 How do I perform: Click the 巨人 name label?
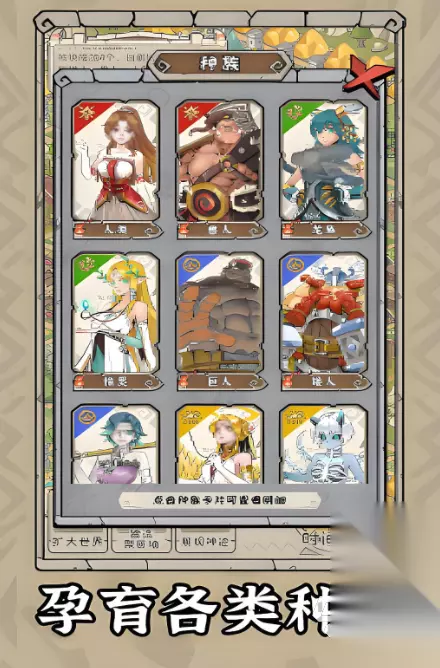[220, 381]
